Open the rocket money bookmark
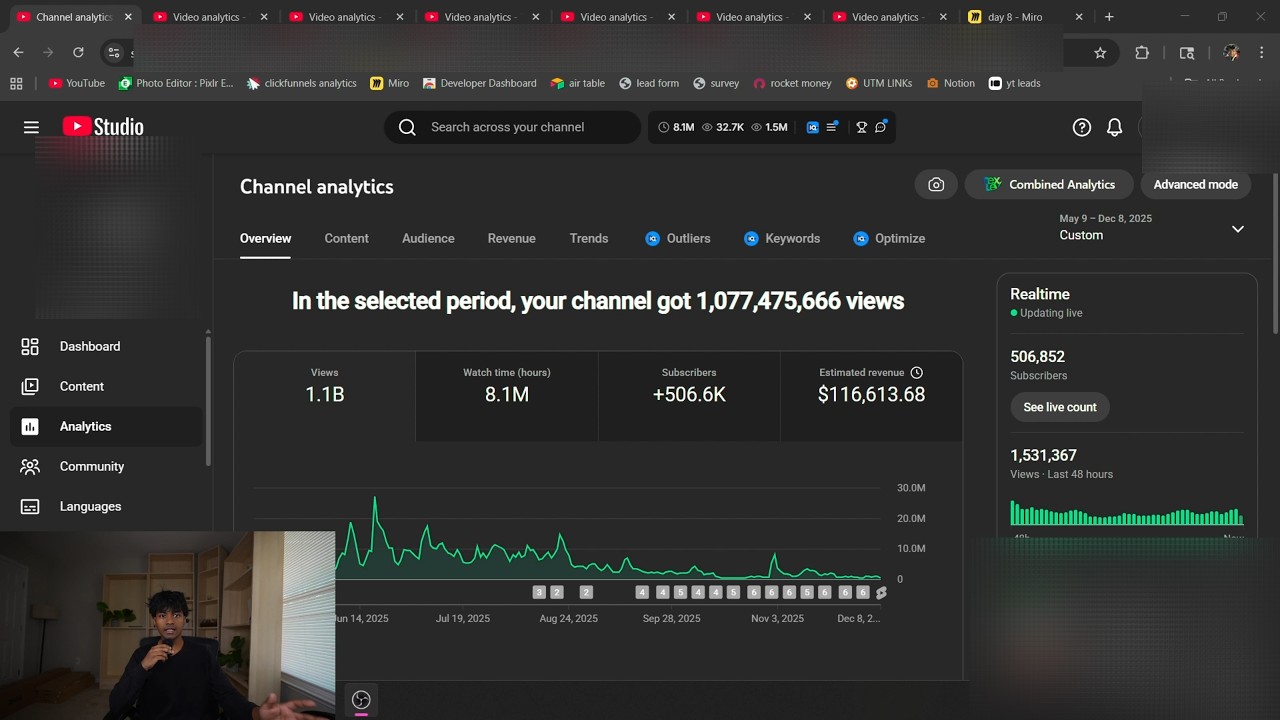1280x720 pixels. point(792,83)
